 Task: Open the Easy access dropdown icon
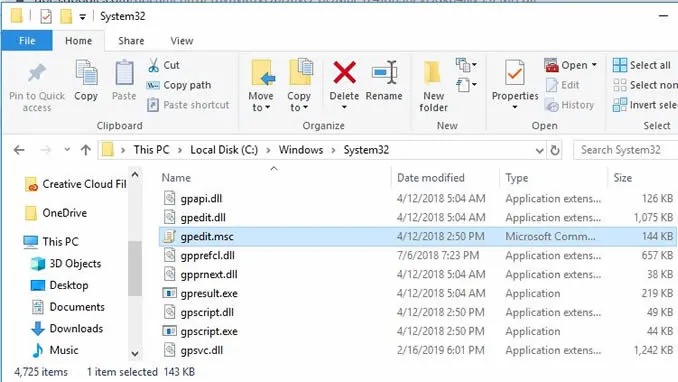466,85
